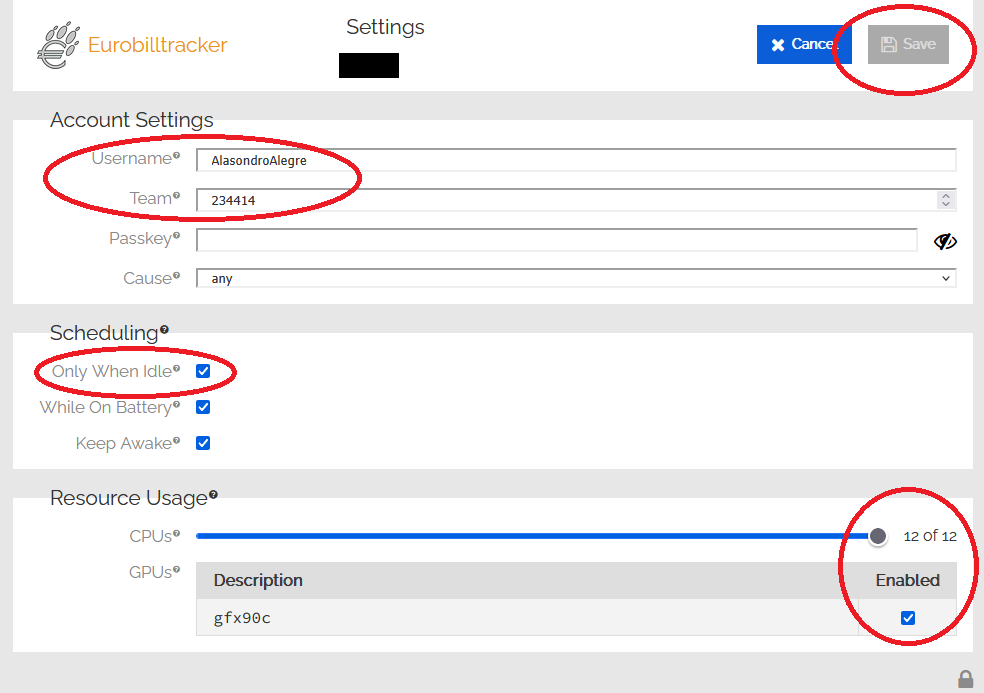The height and width of the screenshot is (693, 984).
Task: Click into the Passkey field
Action: [557, 240]
